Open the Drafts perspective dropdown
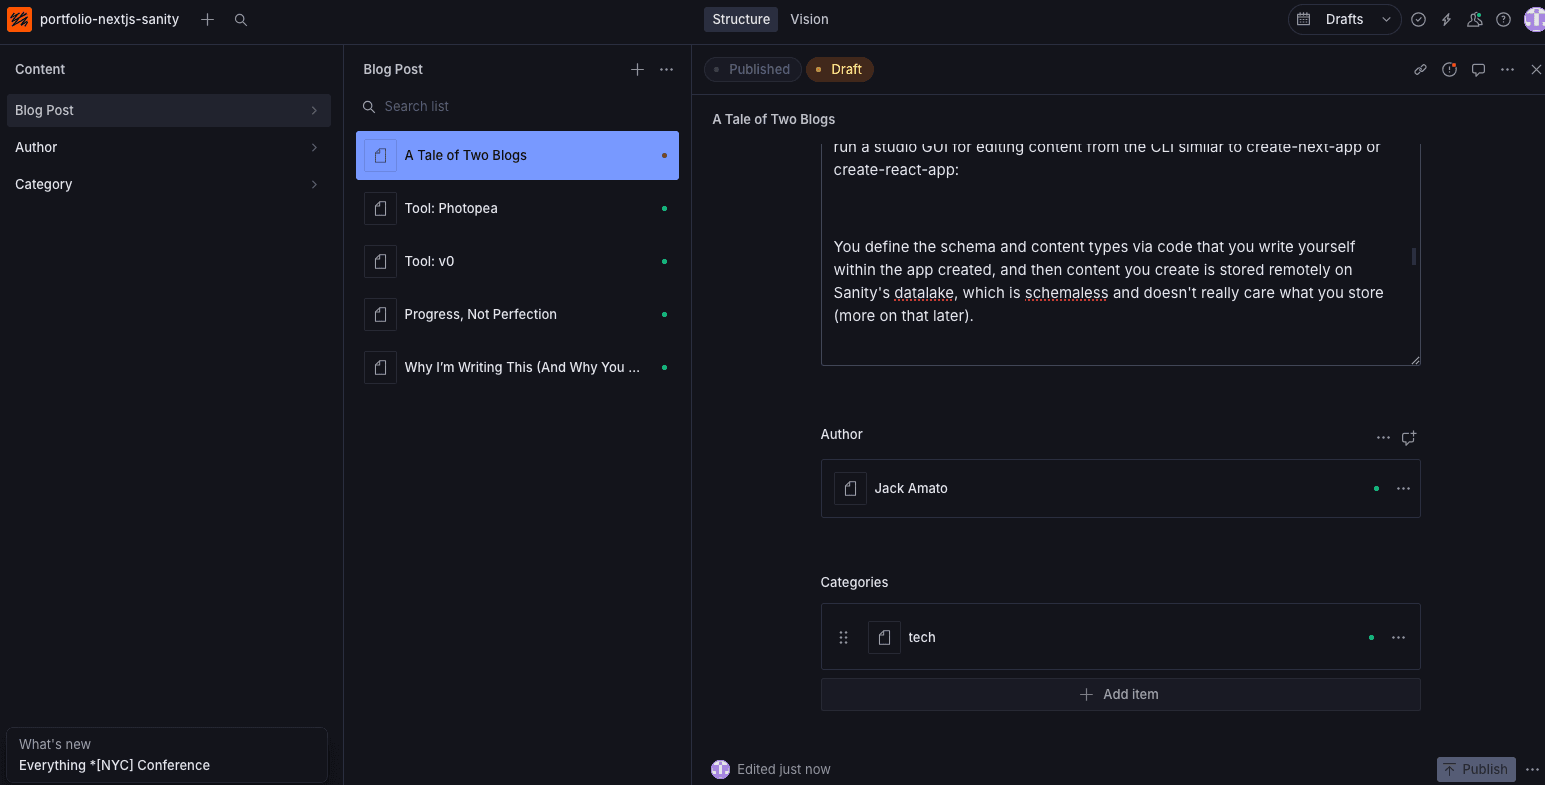 1344,20
